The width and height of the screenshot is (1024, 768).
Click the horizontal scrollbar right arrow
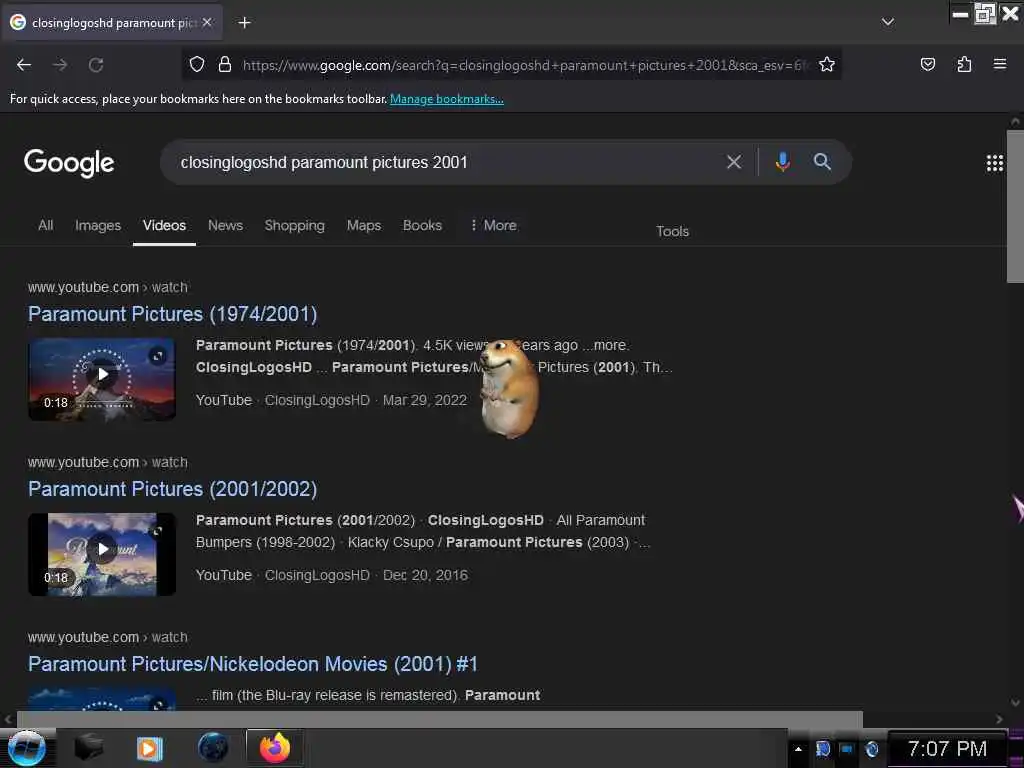(x=999, y=719)
